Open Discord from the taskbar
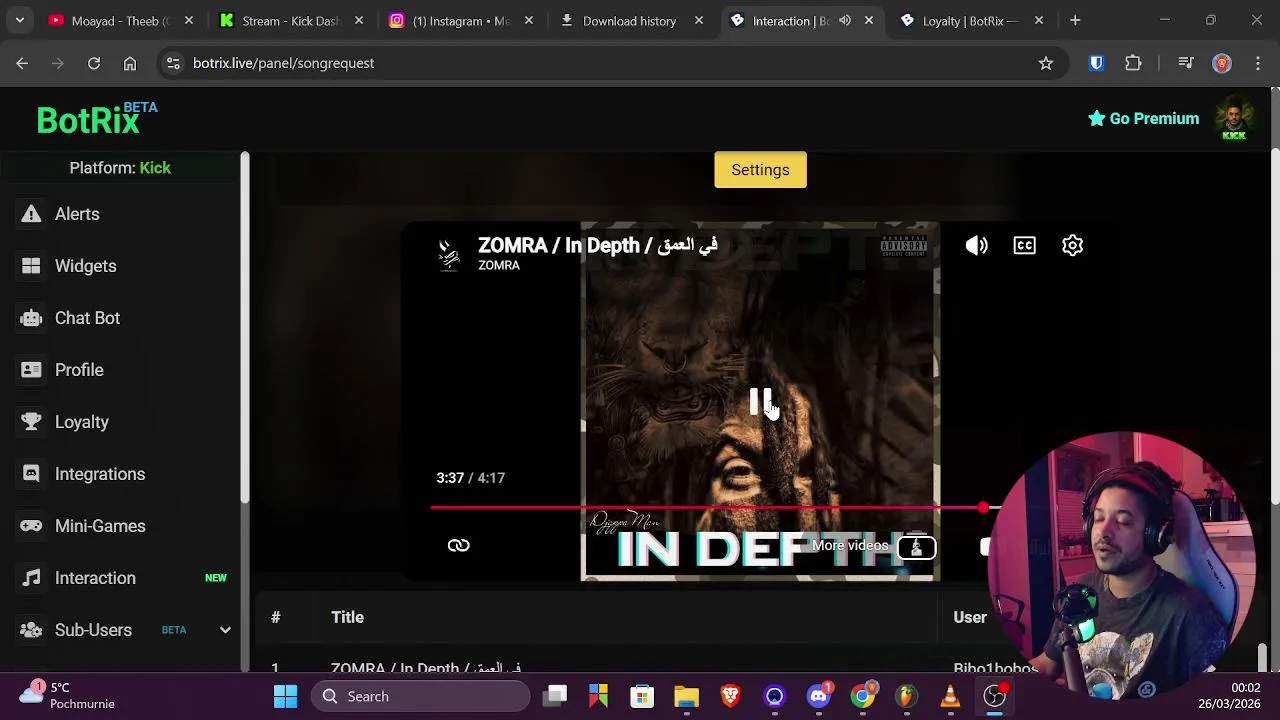Screen dimensions: 1280x720 [x=819, y=696]
